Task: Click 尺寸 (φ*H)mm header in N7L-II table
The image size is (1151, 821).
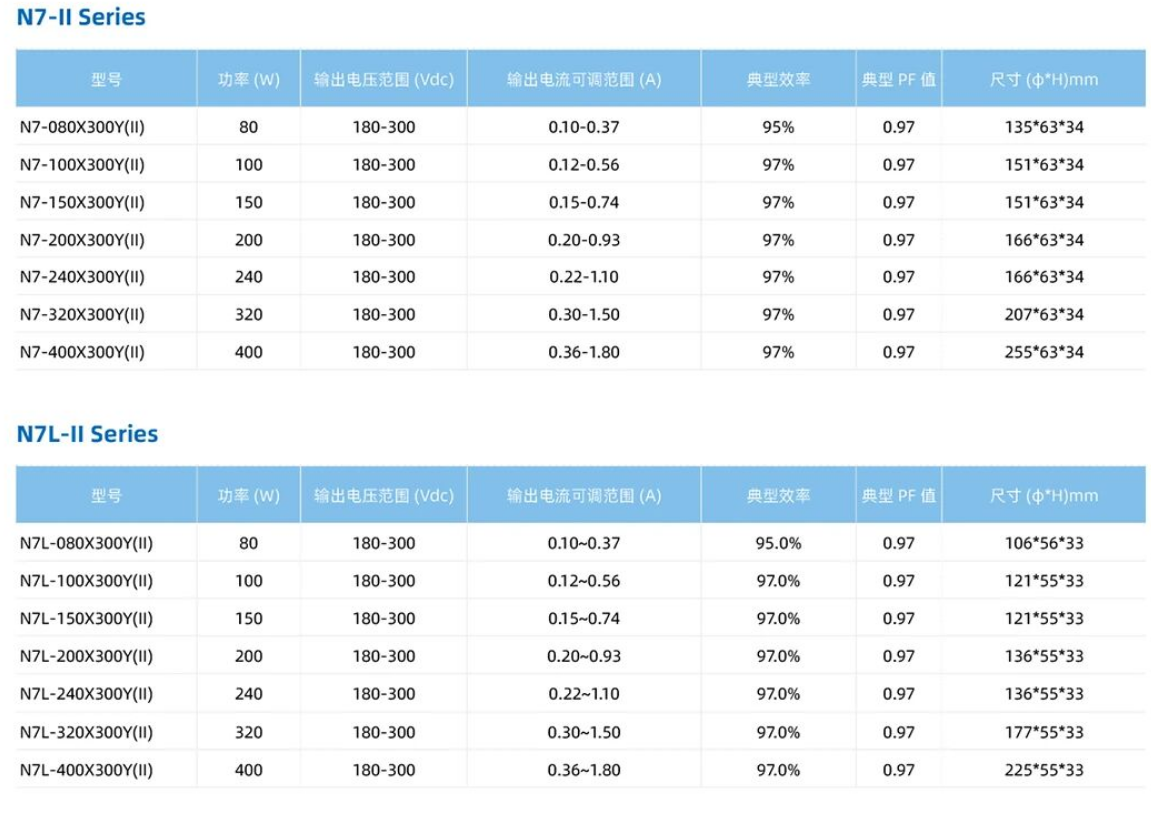Action: [x=1044, y=496]
